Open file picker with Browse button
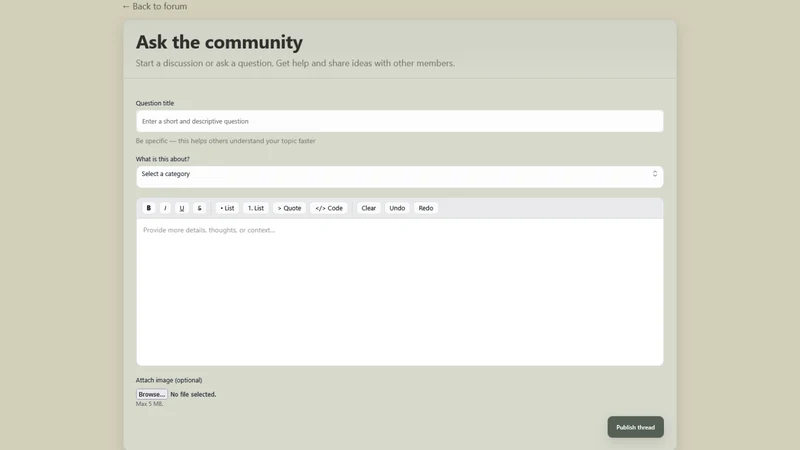Viewport: 800px width, 450px height. (x=152, y=394)
